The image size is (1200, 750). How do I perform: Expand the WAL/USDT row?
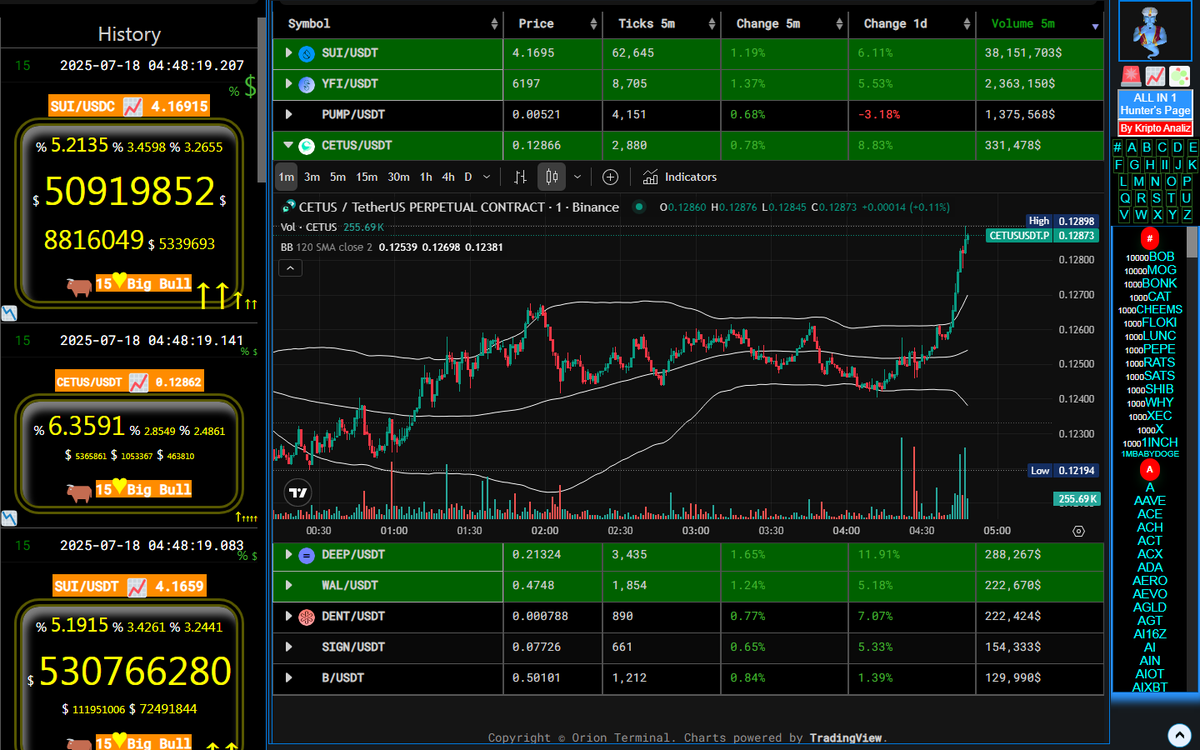(289, 586)
